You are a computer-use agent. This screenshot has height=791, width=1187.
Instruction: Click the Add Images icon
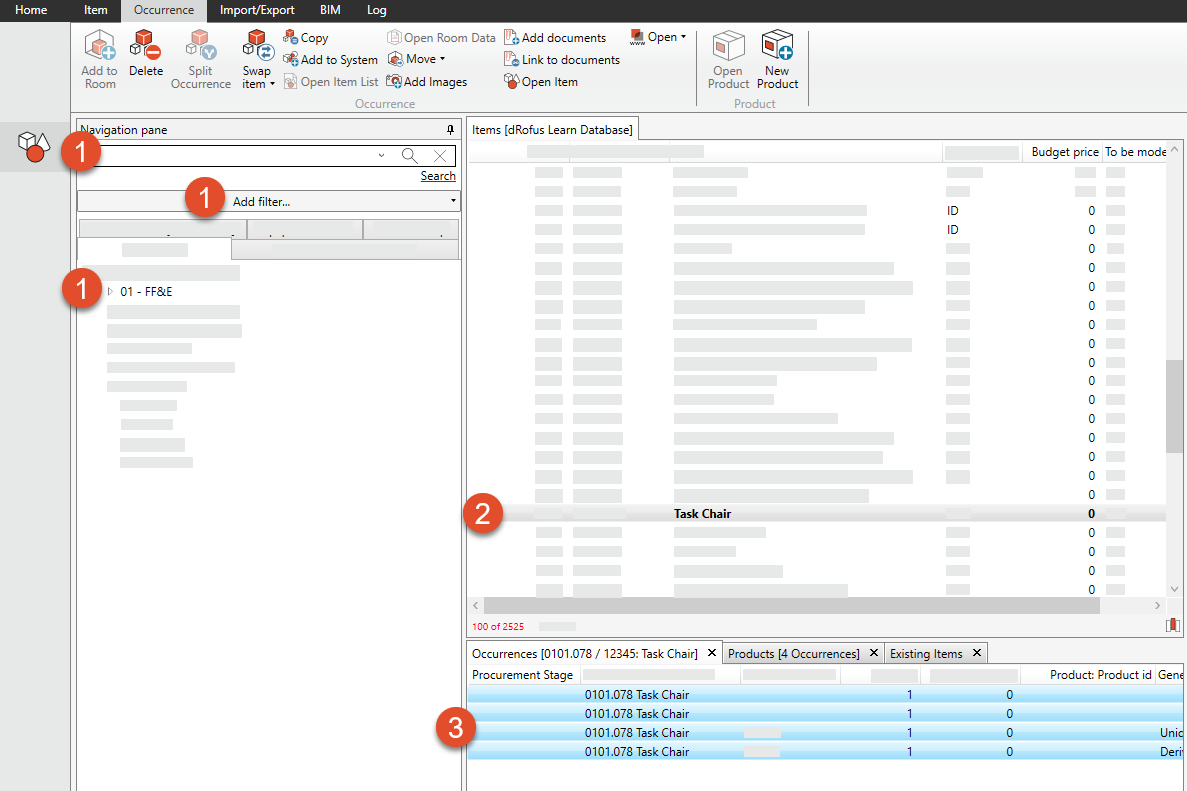[395, 82]
